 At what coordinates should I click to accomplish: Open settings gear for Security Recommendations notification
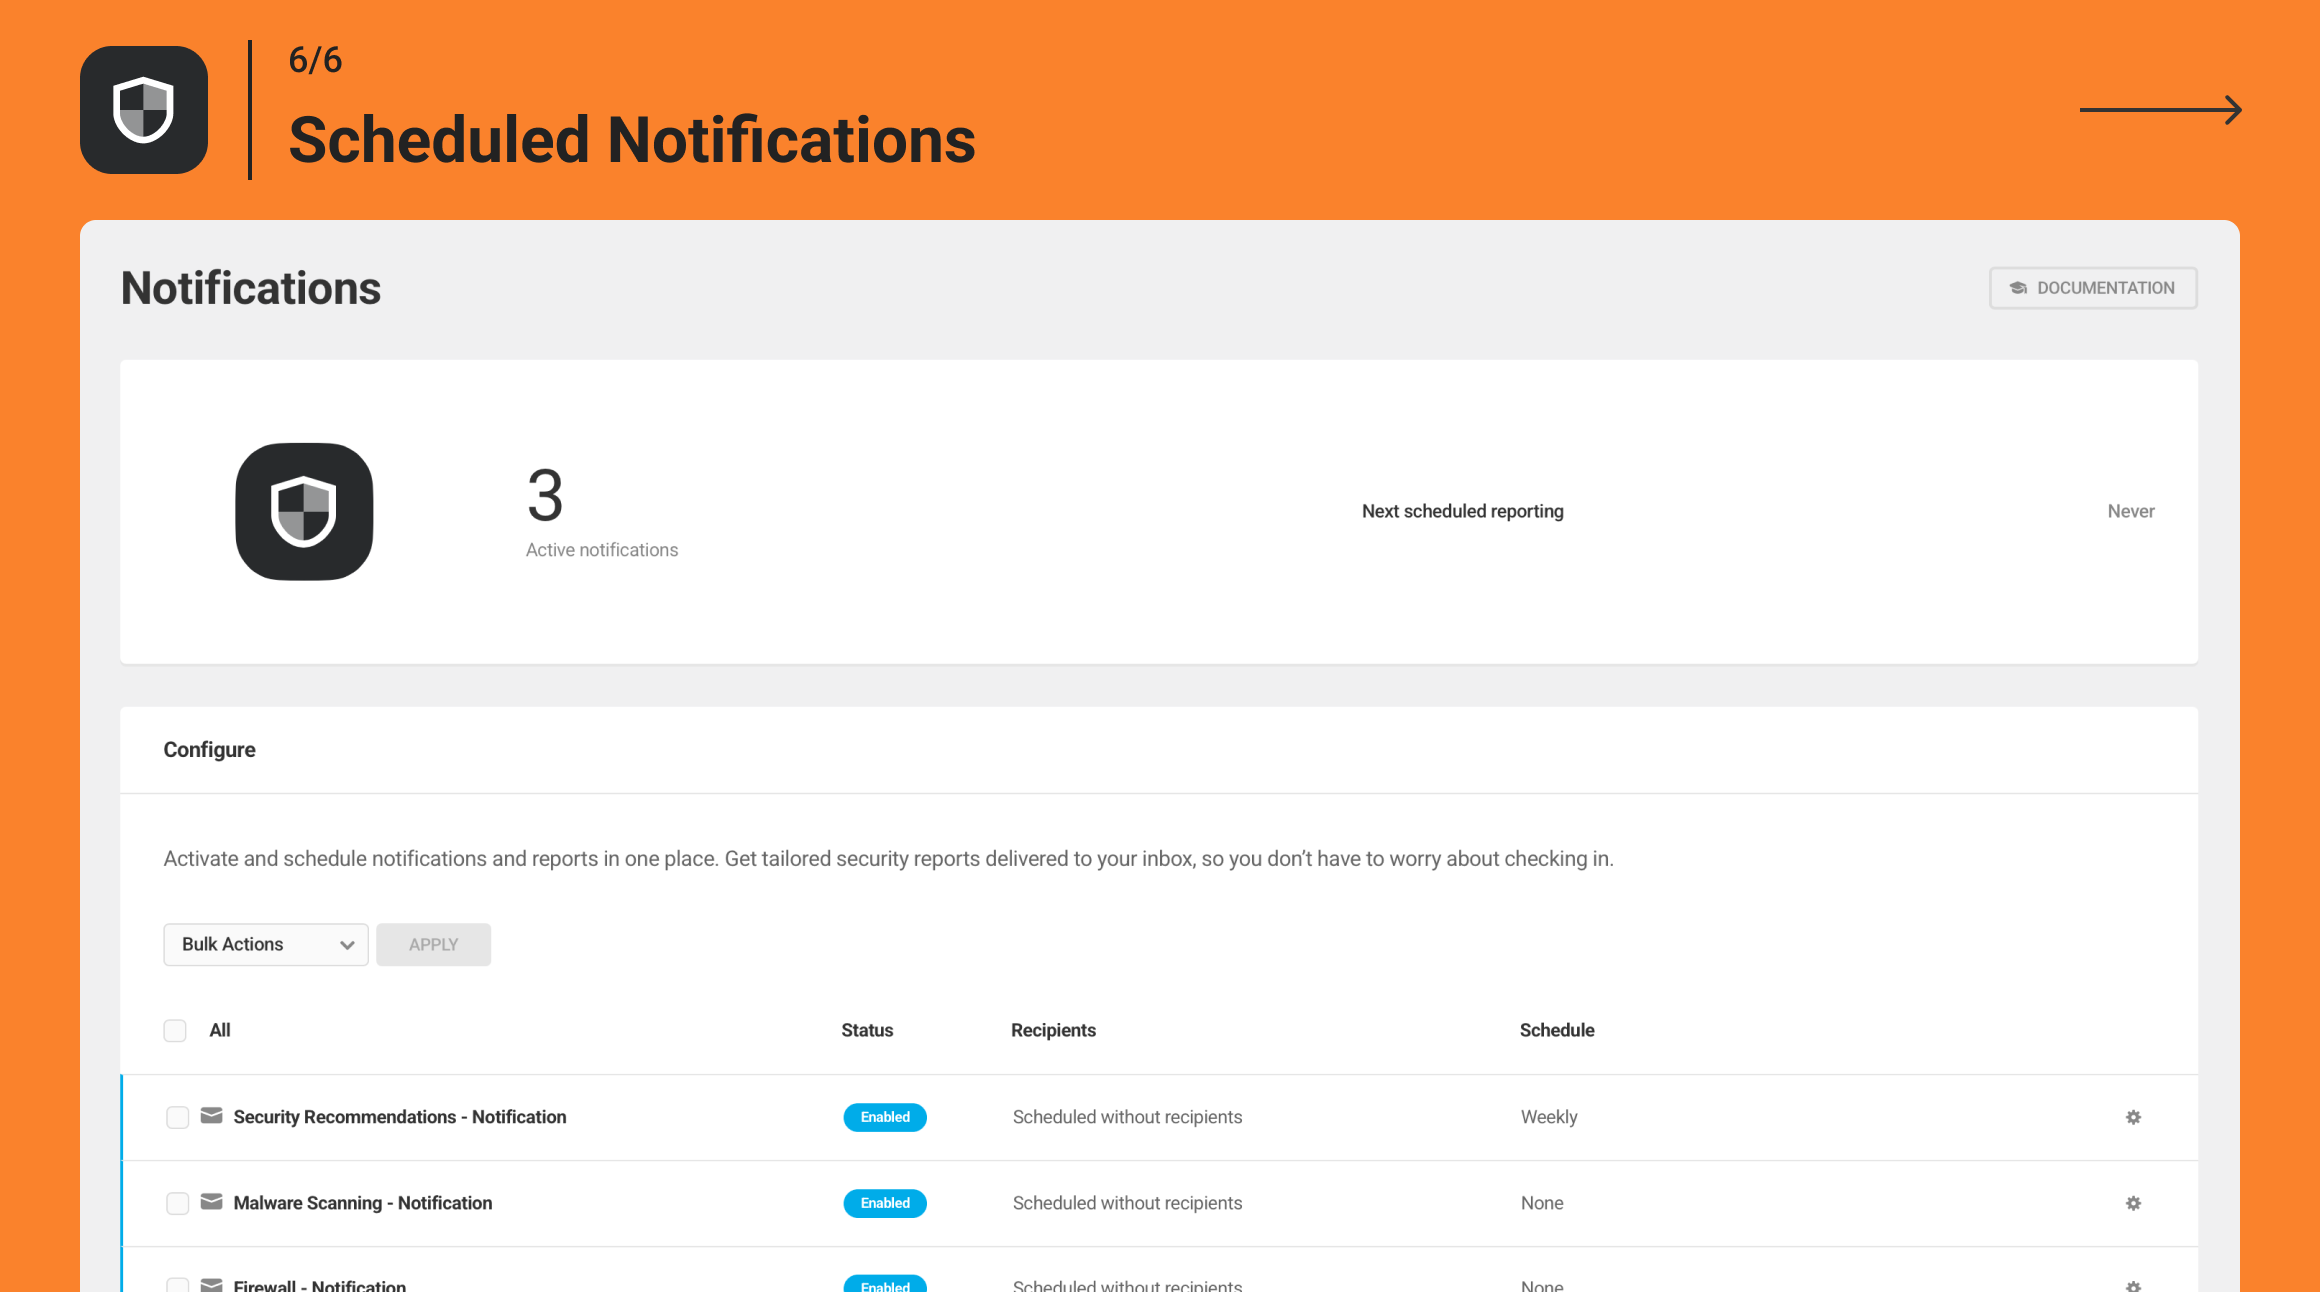pos(2133,1117)
